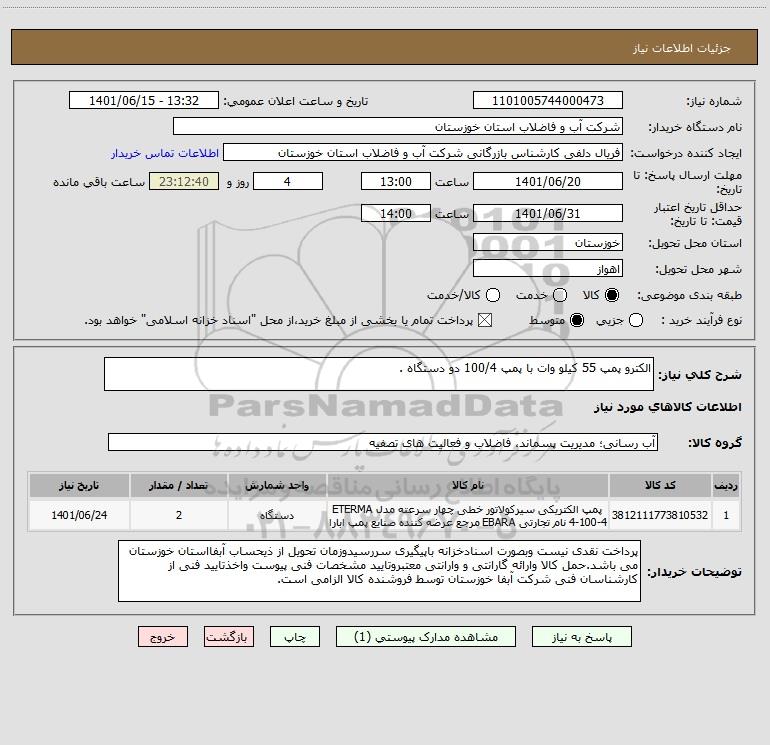Open attached documents (مشاهده مدارک پیوستی)
The height and width of the screenshot is (745, 770).
click(x=426, y=637)
